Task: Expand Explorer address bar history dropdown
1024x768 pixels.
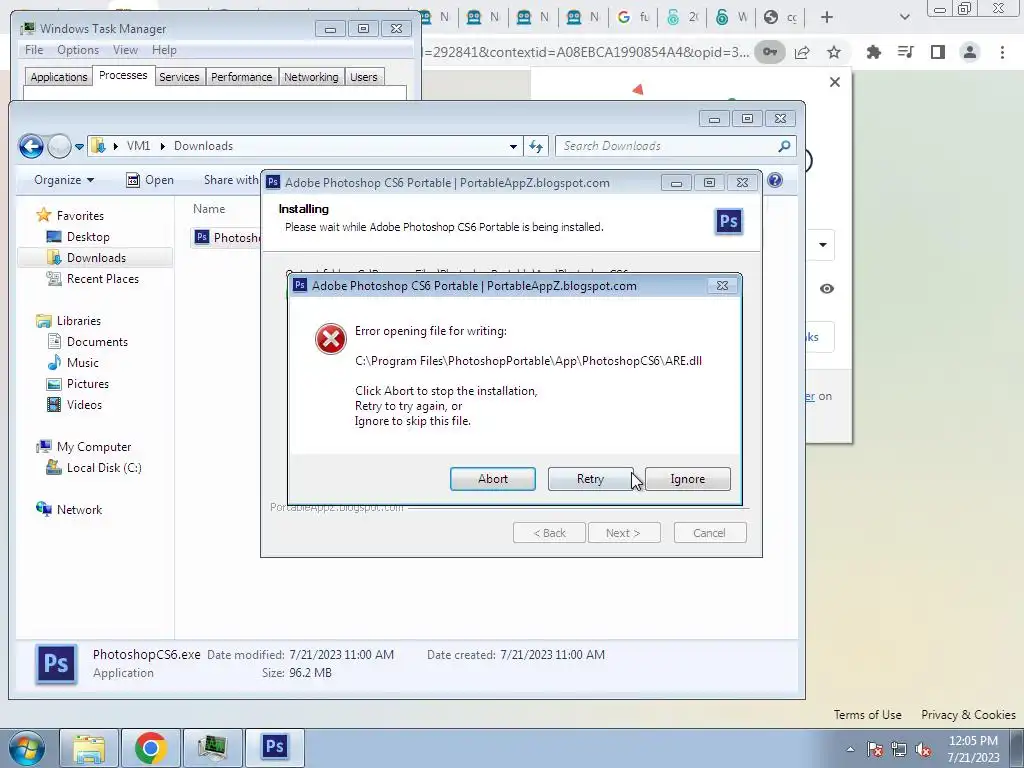Action: click(x=513, y=146)
